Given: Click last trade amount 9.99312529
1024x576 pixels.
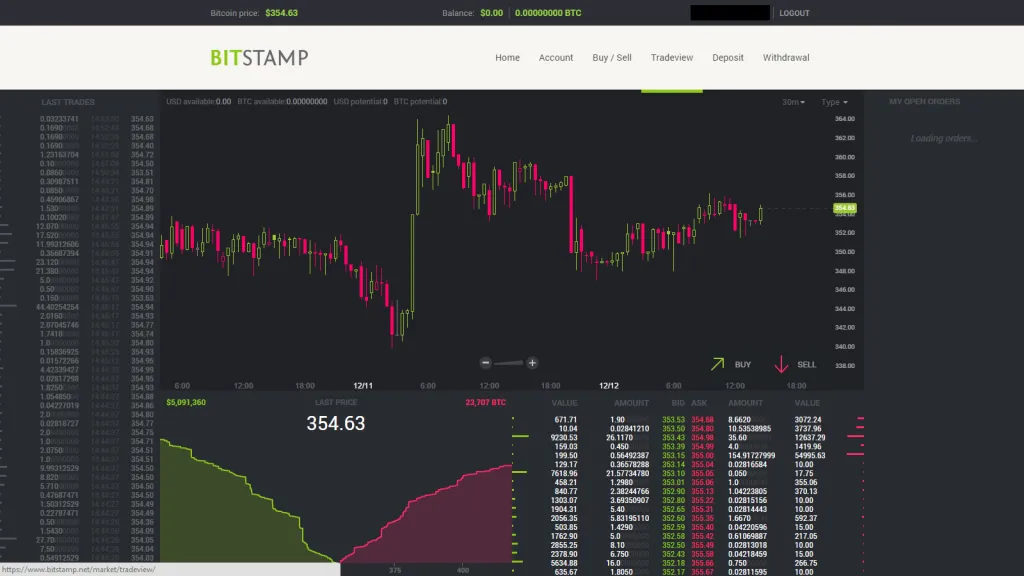Looking at the screenshot, I should (59, 468).
